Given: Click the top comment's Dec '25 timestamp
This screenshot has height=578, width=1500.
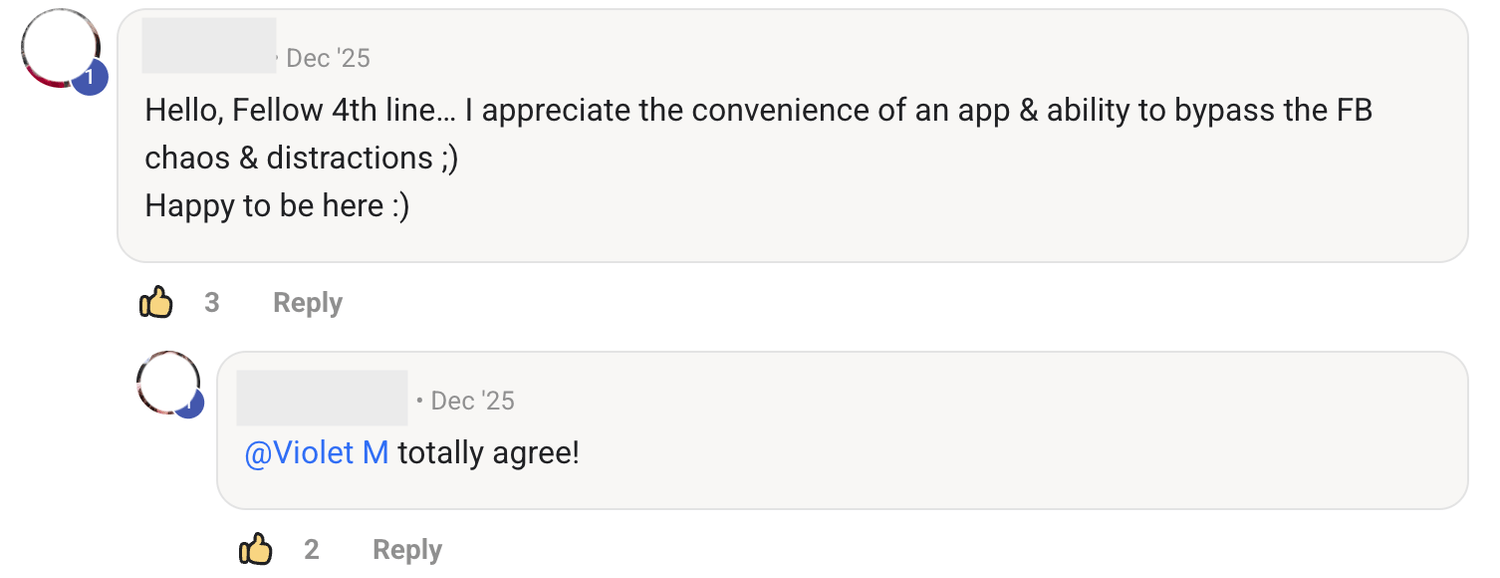Looking at the screenshot, I should pyautogui.click(x=328, y=58).
